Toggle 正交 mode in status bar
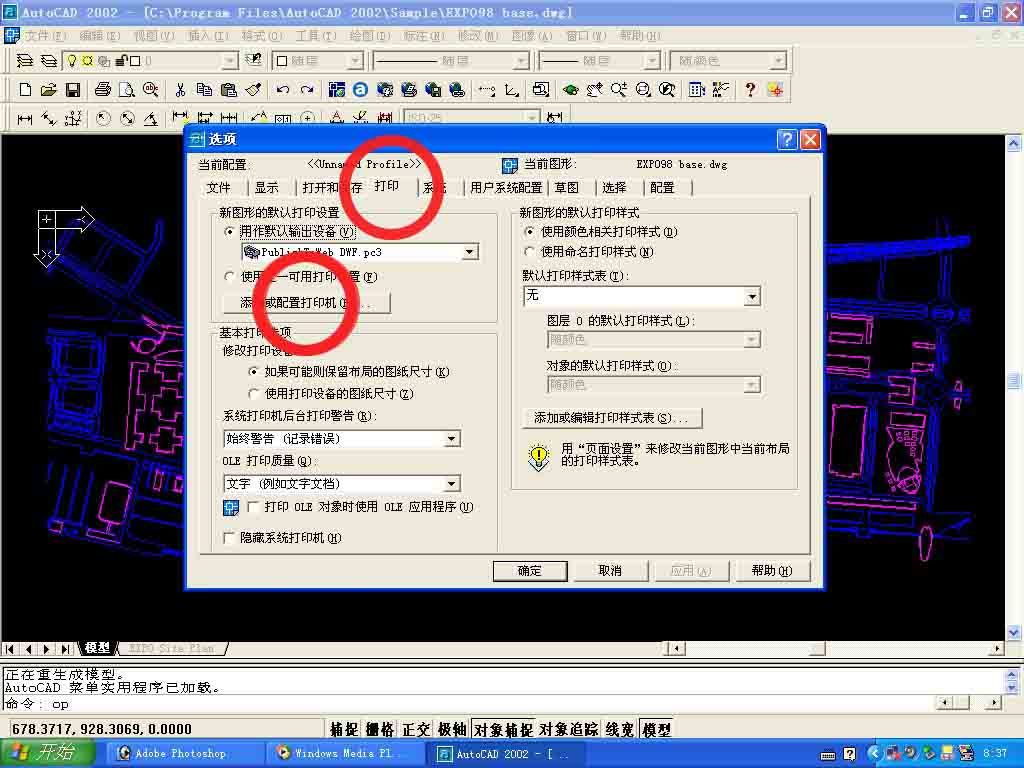 (416, 729)
